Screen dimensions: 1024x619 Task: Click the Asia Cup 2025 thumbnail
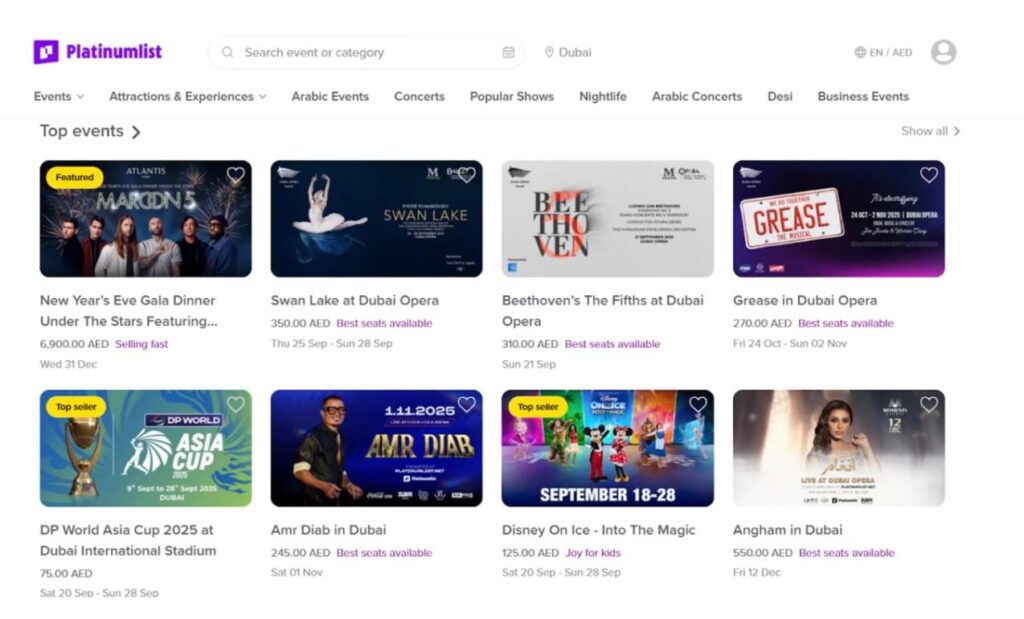pyautogui.click(x=146, y=449)
